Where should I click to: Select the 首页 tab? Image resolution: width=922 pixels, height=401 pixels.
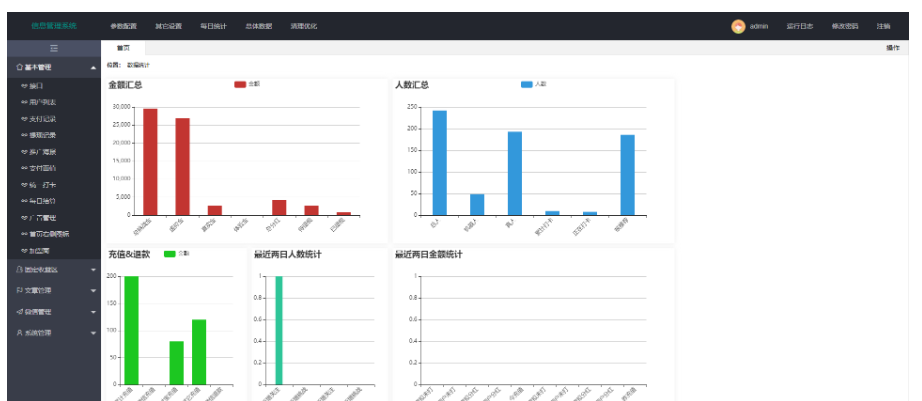pos(123,48)
